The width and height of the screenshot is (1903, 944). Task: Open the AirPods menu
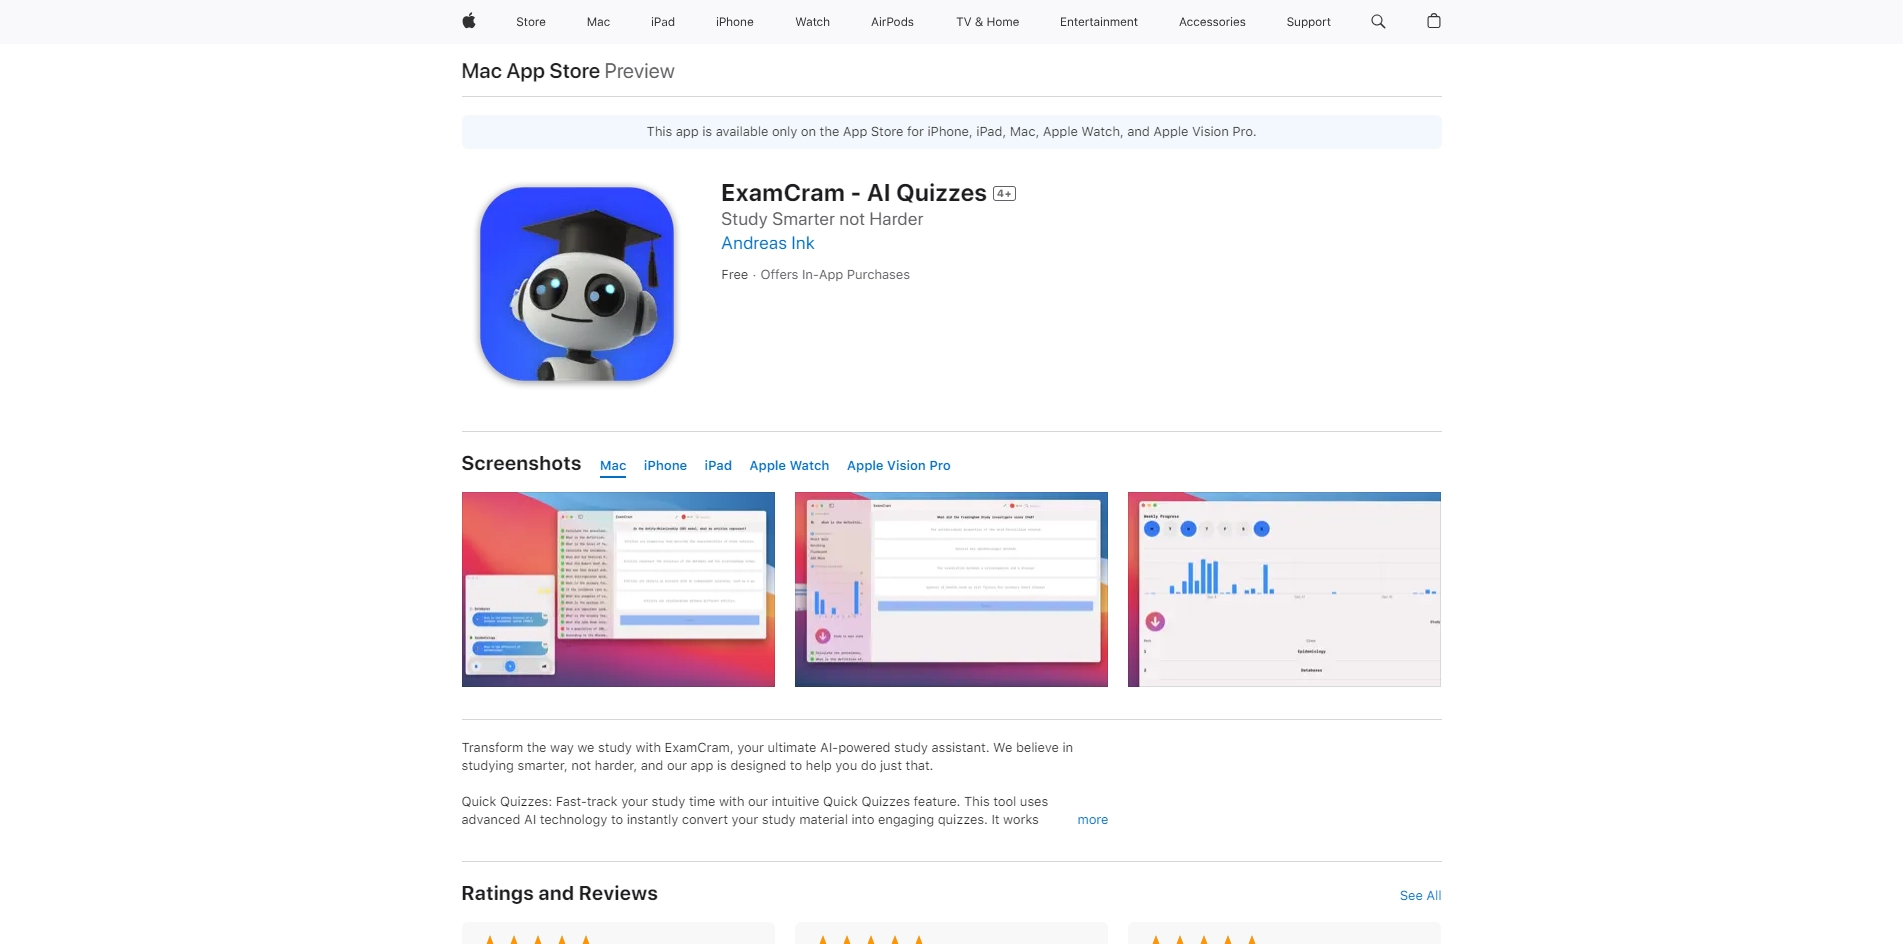click(892, 22)
